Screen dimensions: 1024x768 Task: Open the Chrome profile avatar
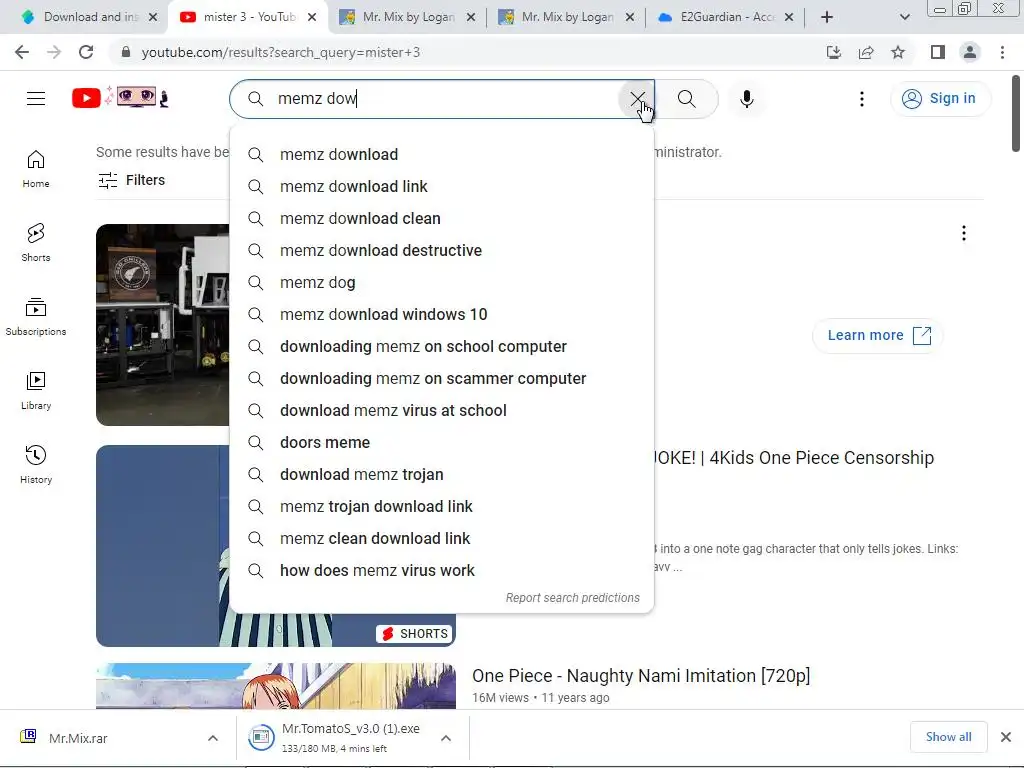[x=970, y=52]
